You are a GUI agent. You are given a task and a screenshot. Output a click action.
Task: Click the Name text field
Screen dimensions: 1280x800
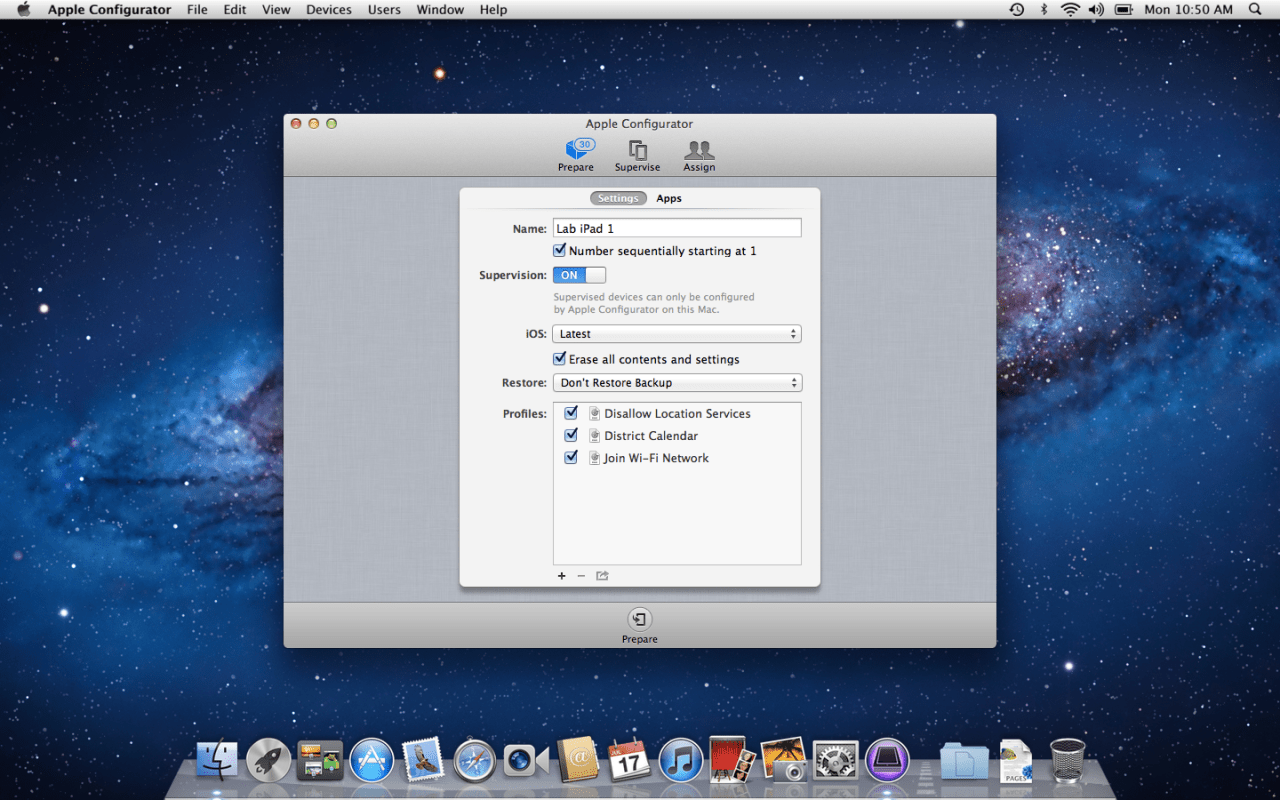click(677, 229)
